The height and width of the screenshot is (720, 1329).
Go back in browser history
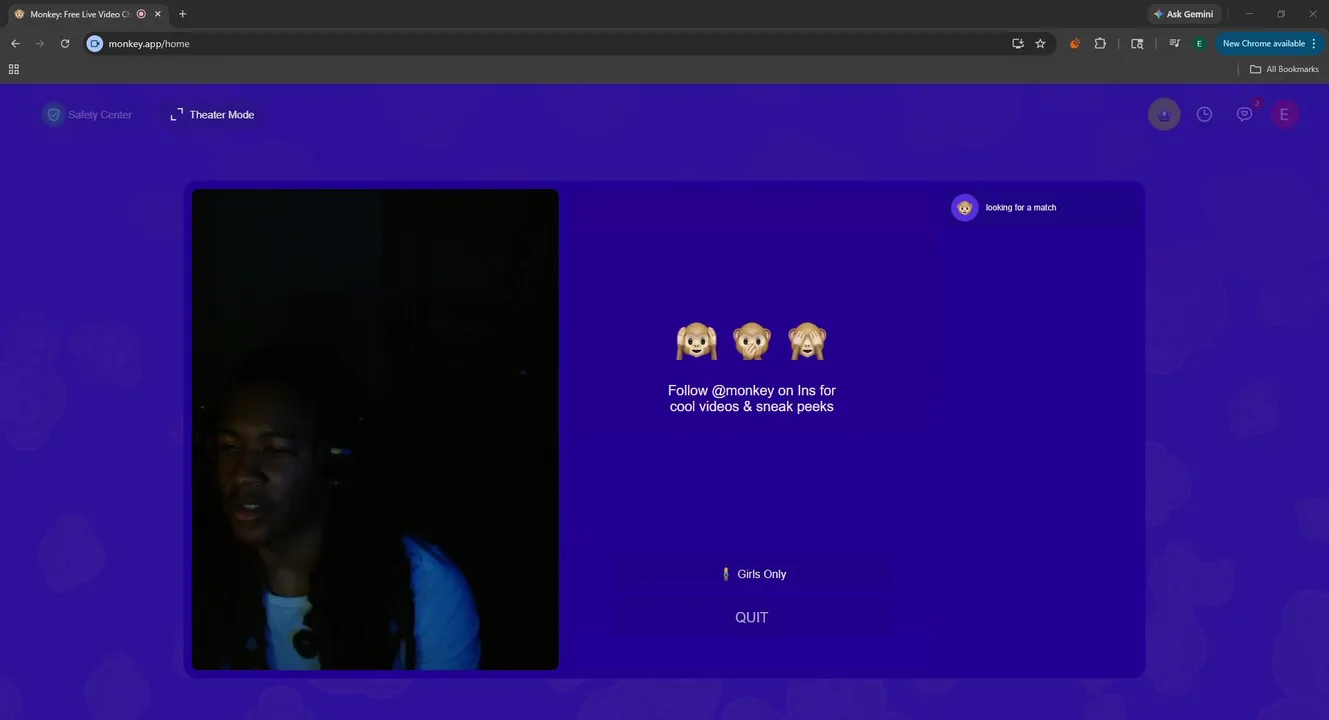(15, 44)
